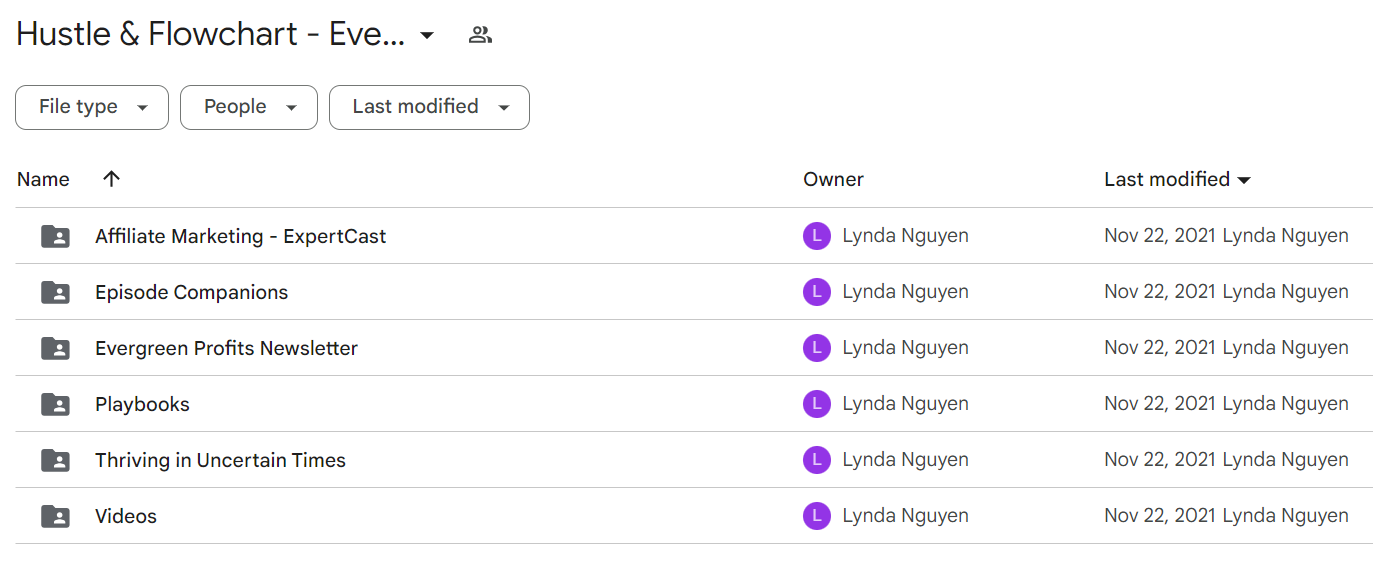1373x564 pixels.
Task: Sort by the Name column header
Action: (x=43, y=180)
